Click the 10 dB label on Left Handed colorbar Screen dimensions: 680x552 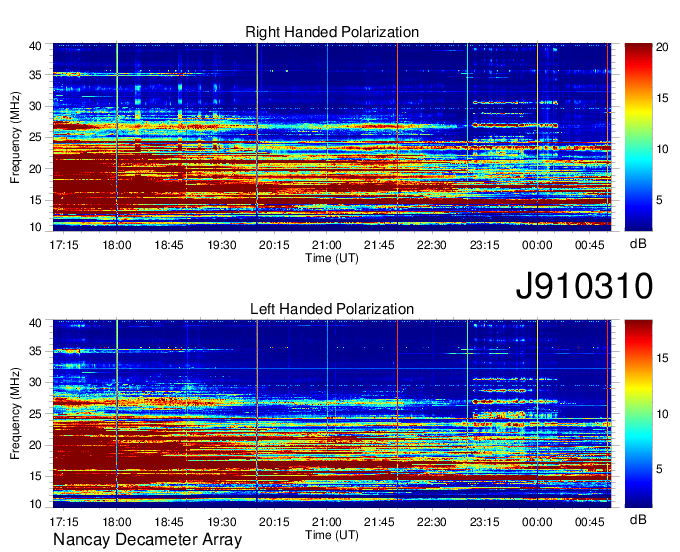point(662,414)
